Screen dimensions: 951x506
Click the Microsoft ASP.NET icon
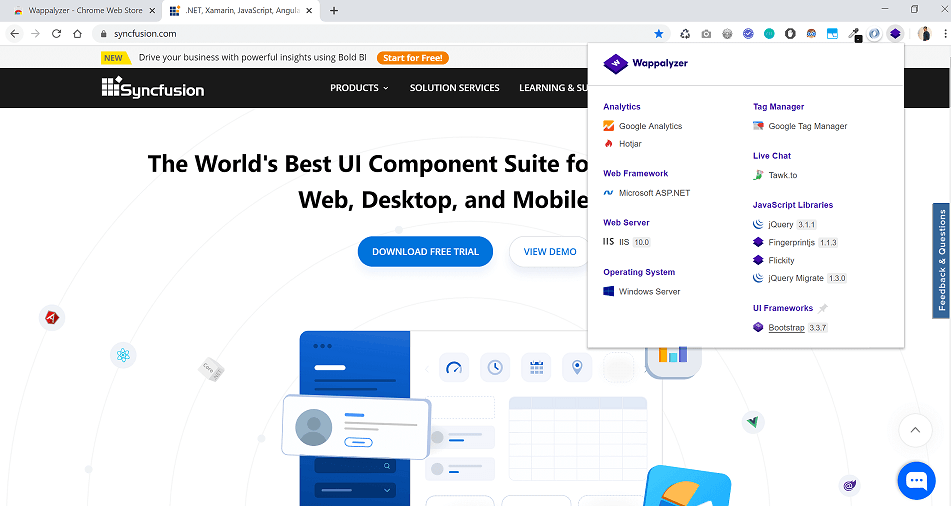[x=608, y=193]
